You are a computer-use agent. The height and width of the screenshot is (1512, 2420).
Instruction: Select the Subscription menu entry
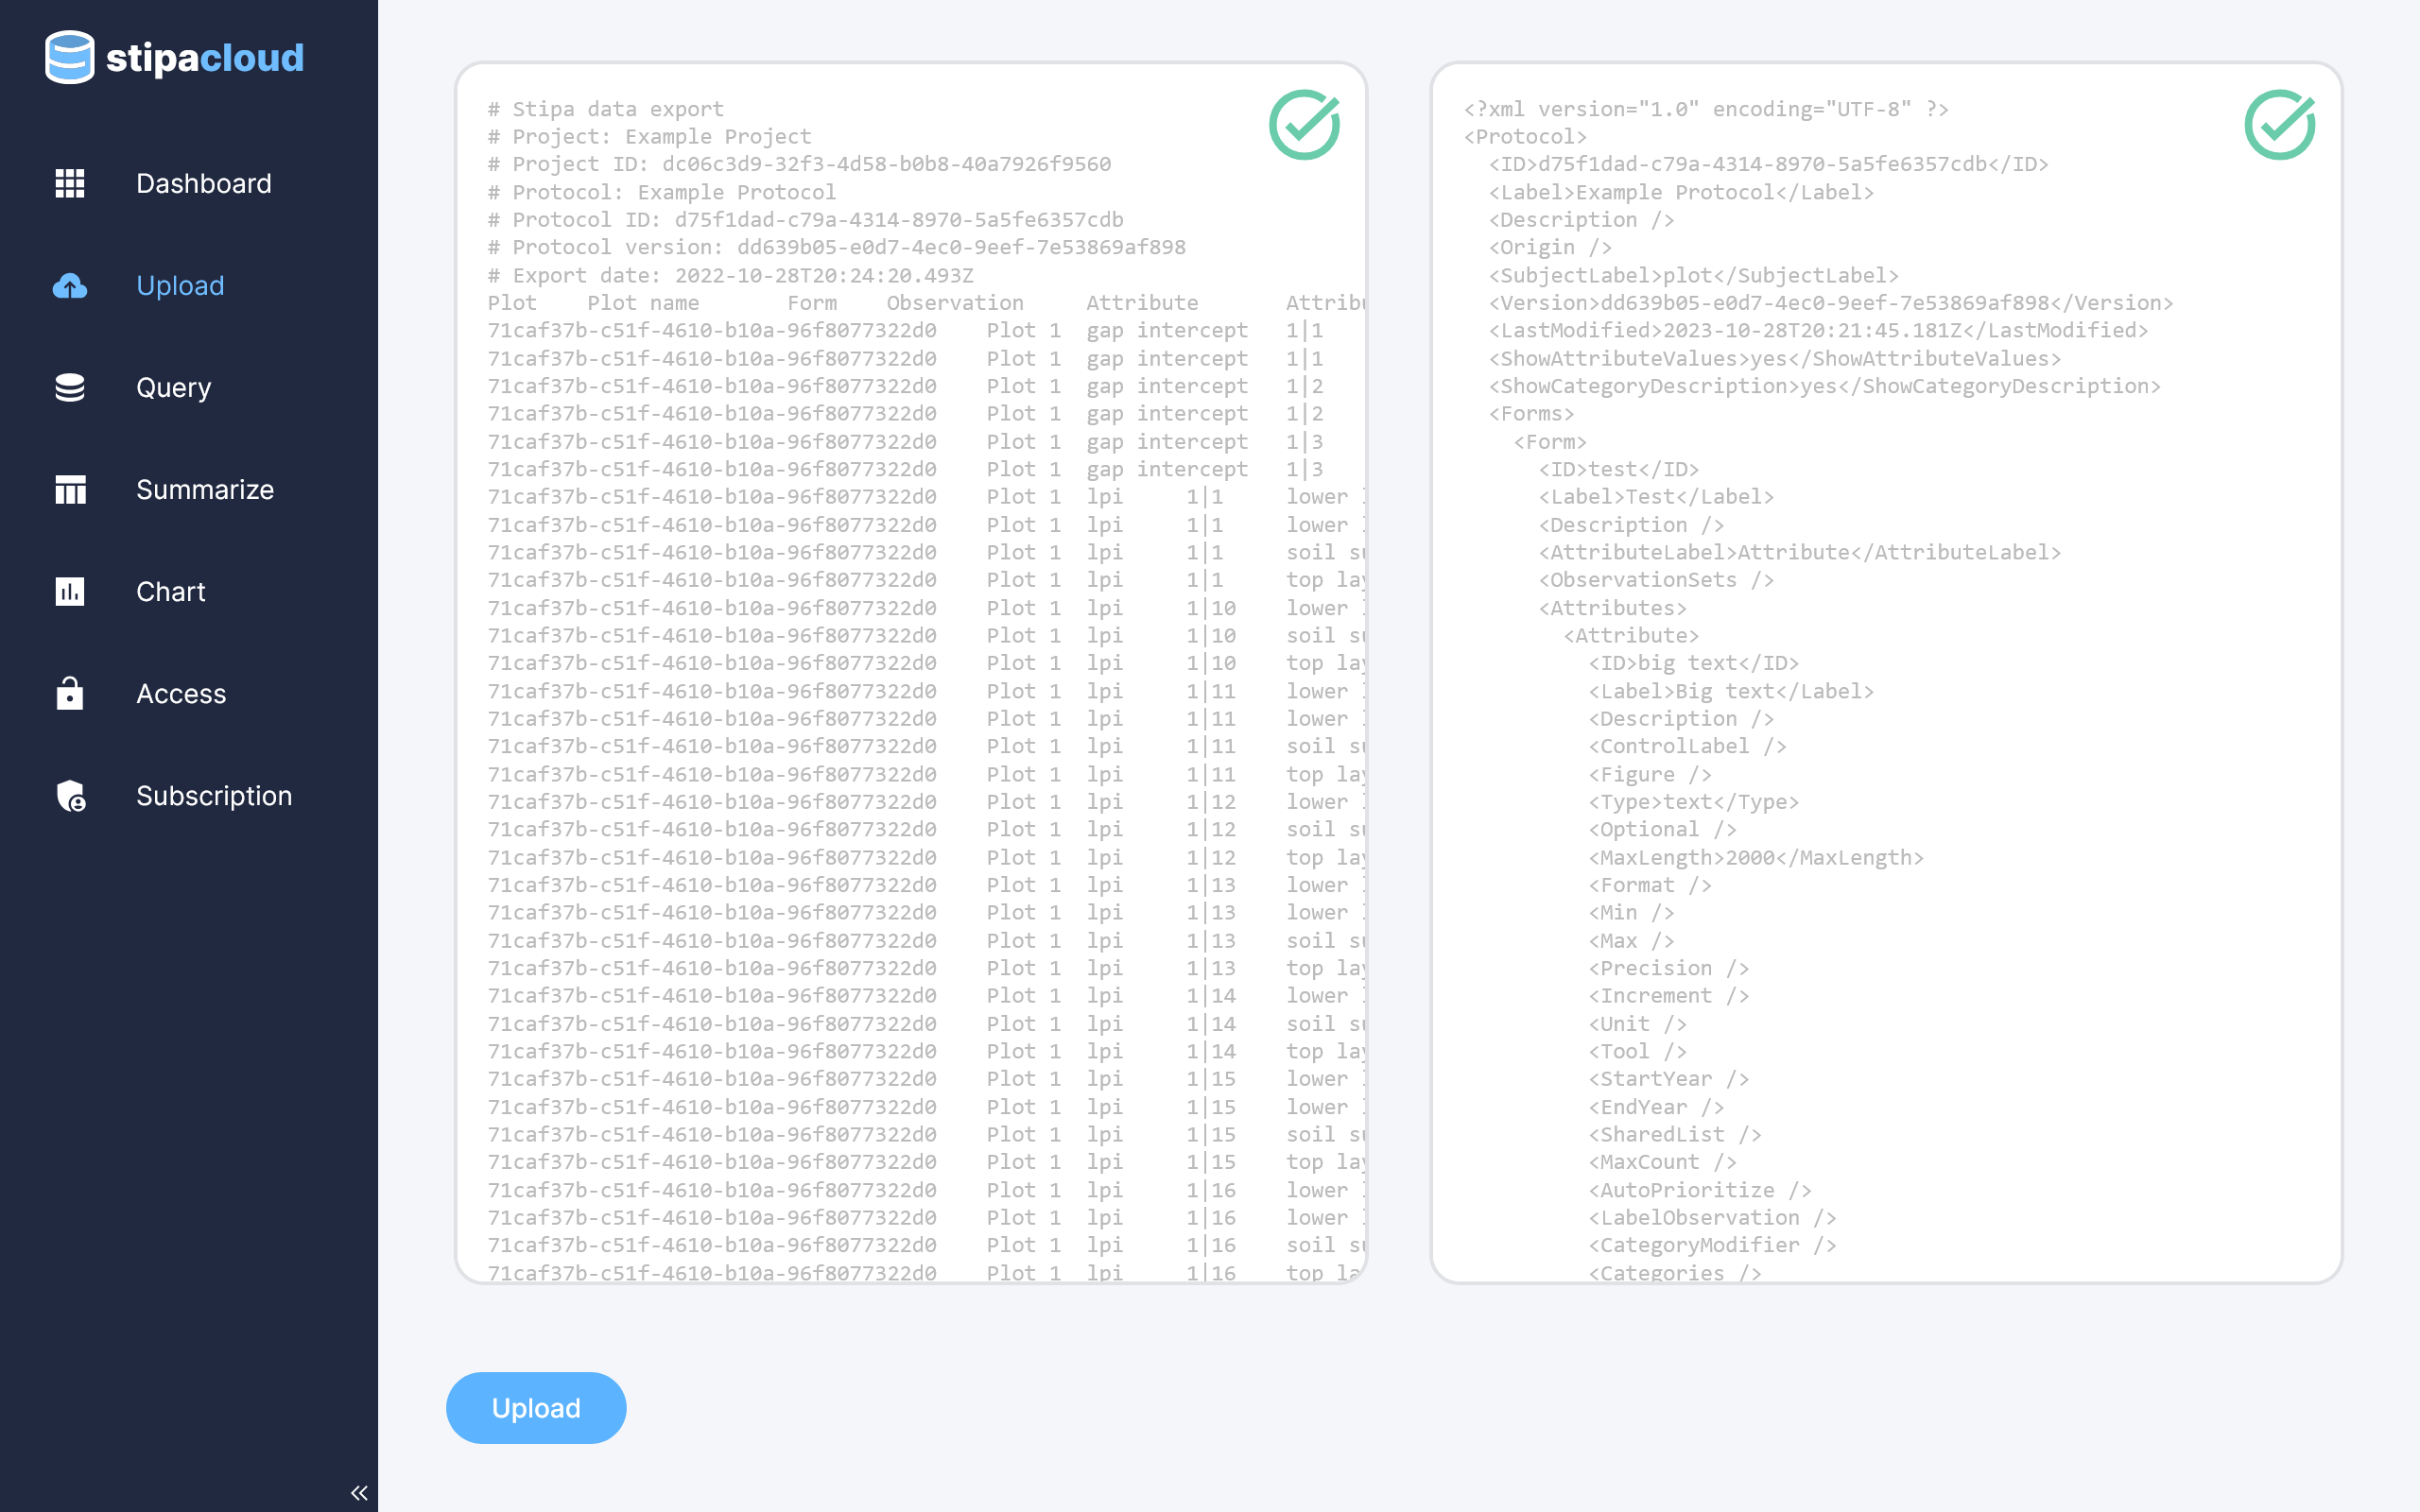click(x=214, y=796)
